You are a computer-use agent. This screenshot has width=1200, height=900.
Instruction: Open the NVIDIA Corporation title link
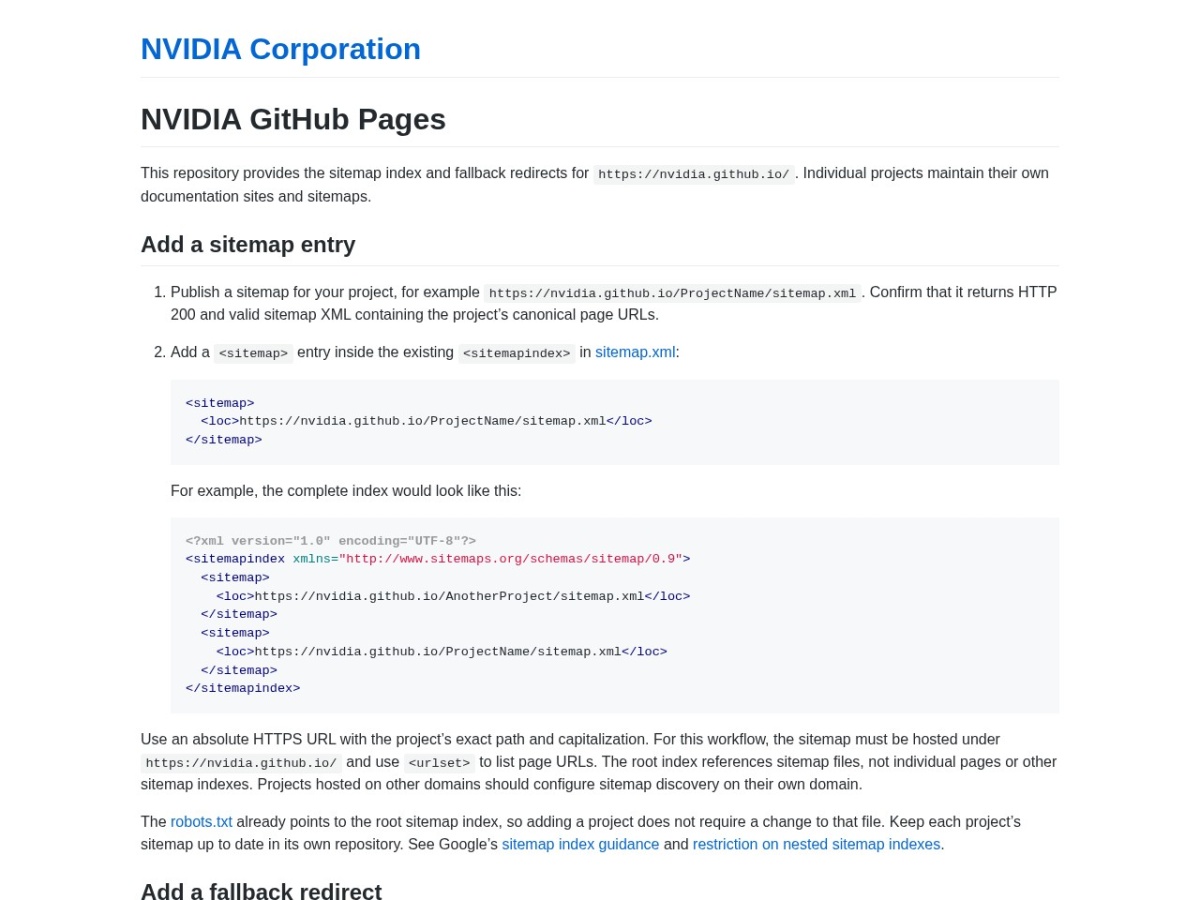pos(280,49)
